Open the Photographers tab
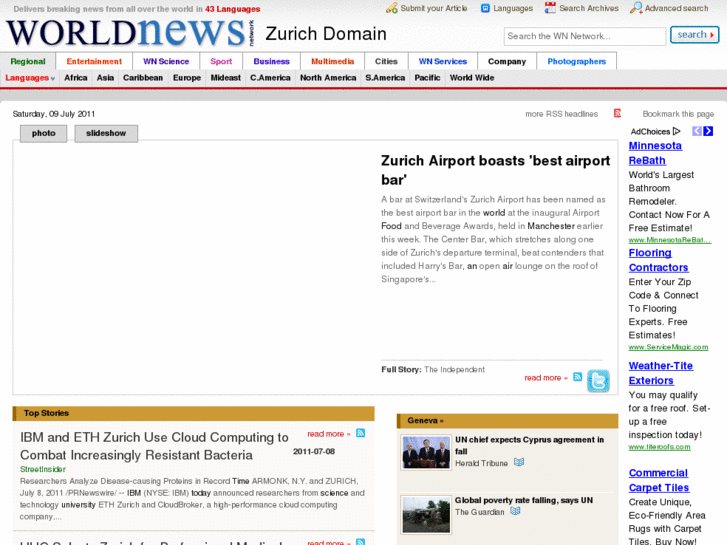This screenshot has width=727, height=545. [577, 61]
